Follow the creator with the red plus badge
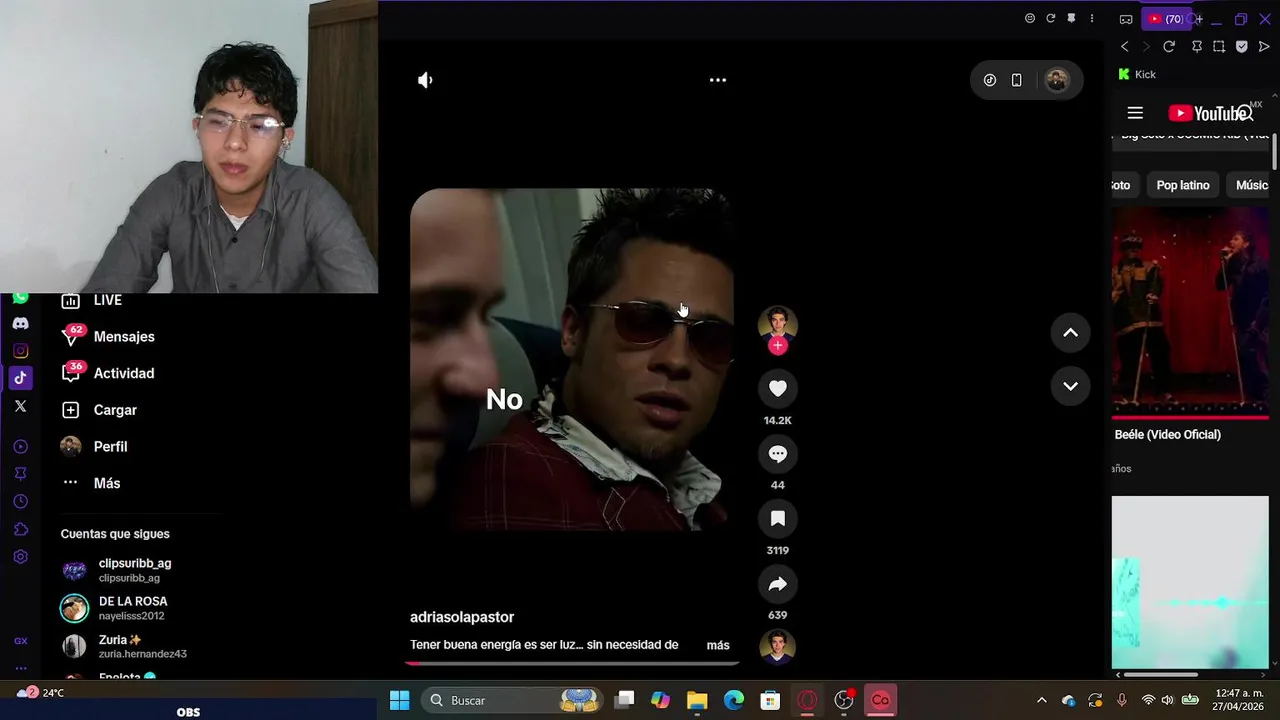 coord(778,346)
